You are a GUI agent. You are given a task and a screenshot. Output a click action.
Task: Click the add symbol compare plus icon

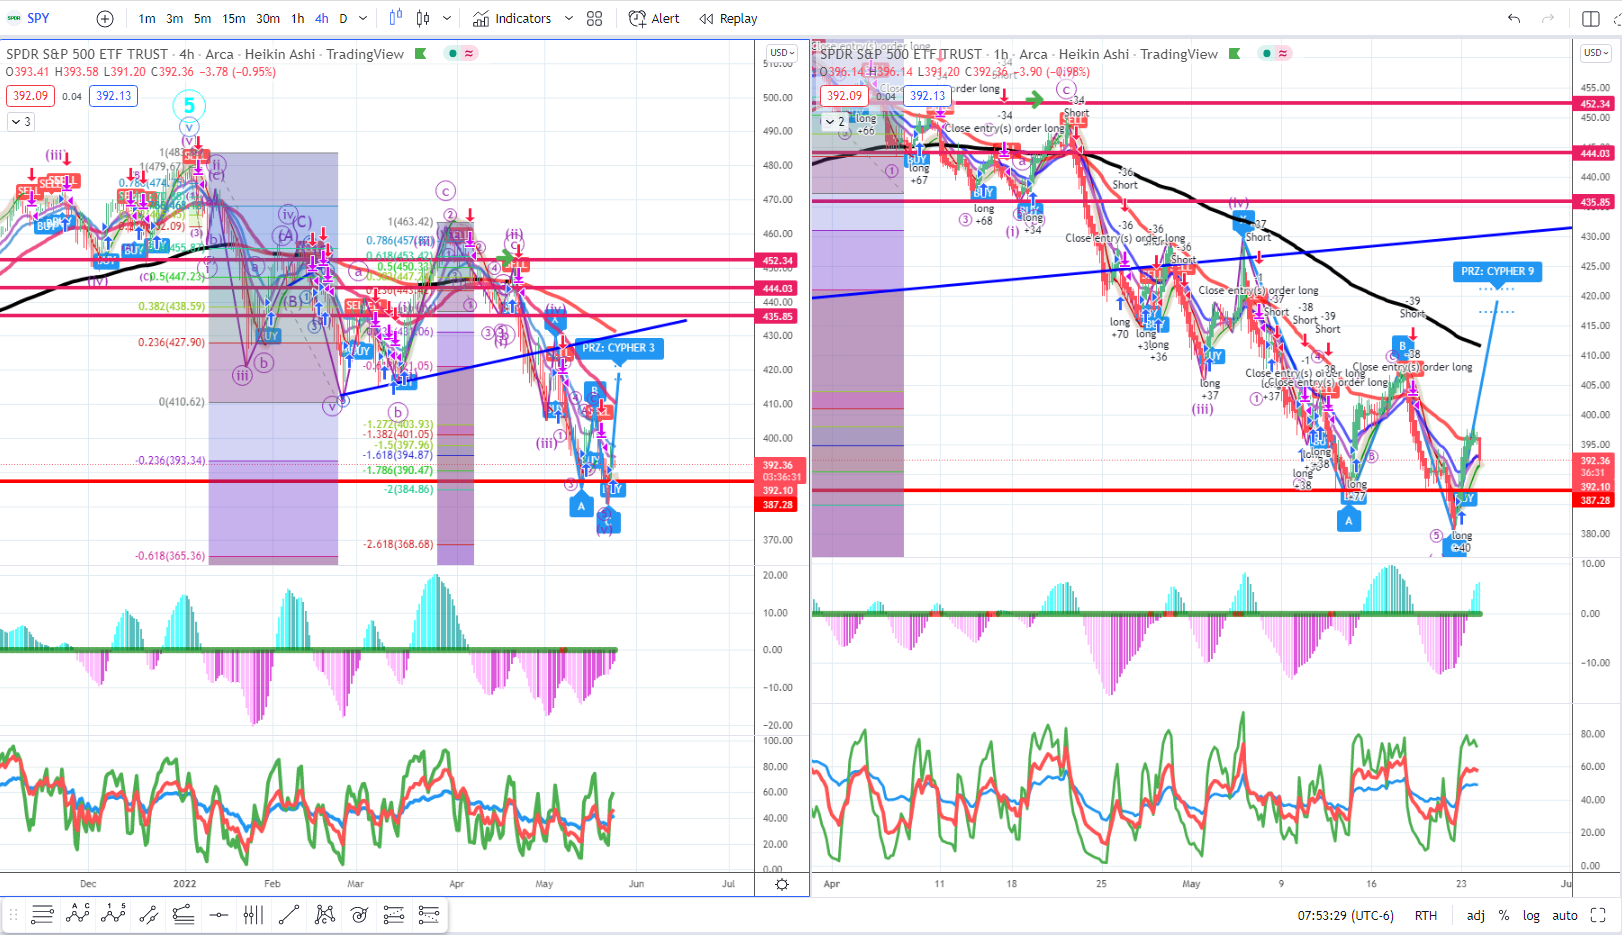pyautogui.click(x=105, y=18)
